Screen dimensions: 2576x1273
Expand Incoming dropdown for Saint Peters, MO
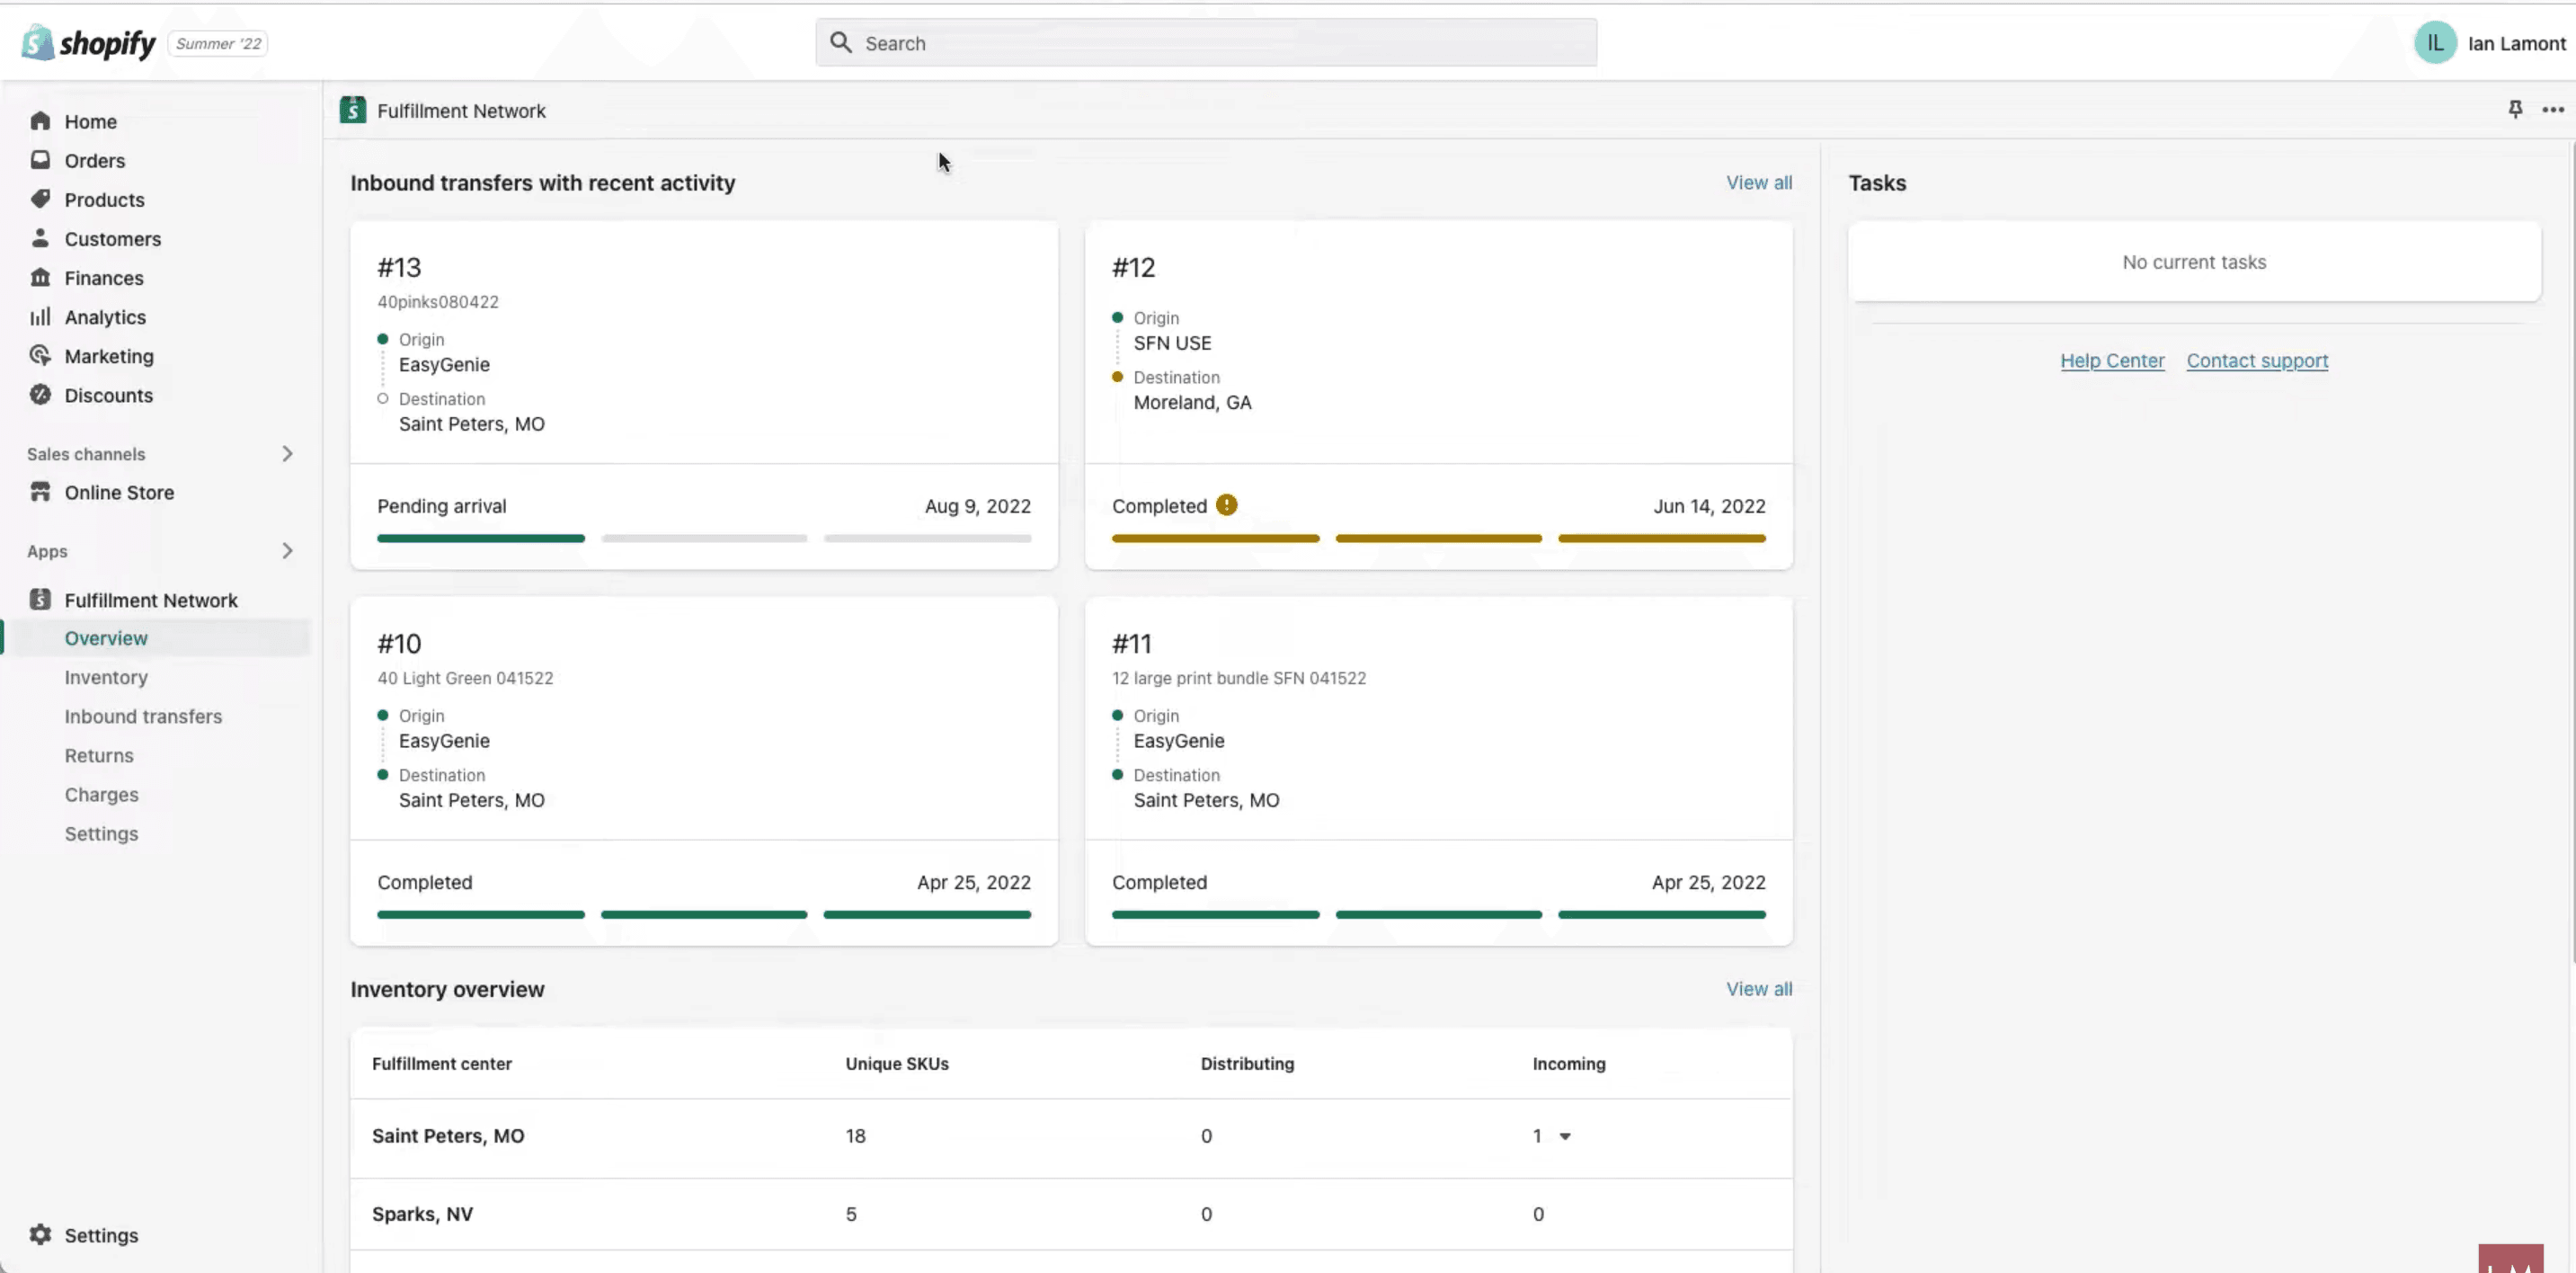point(1565,1136)
